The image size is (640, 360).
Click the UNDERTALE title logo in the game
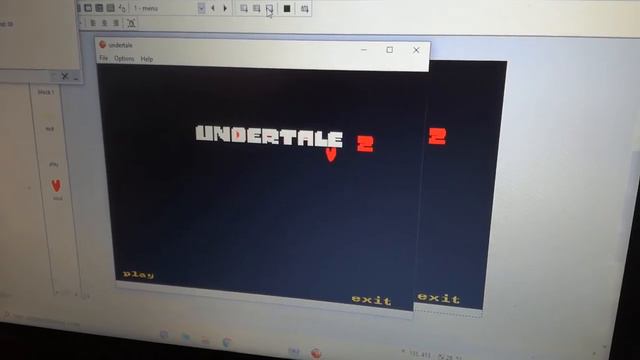(269, 136)
